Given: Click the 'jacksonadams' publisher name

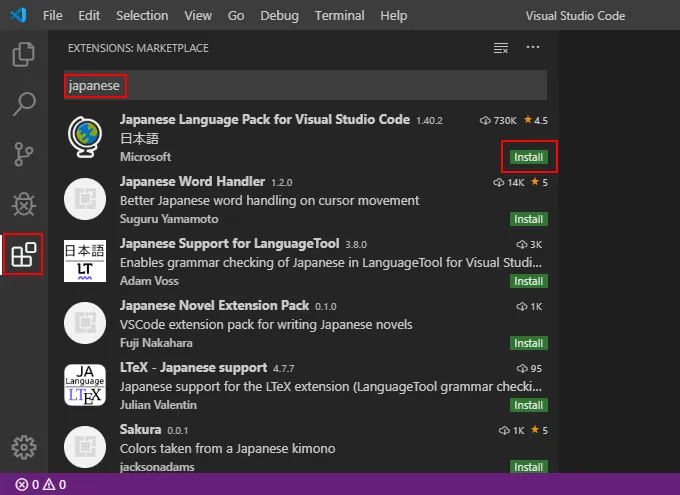Looking at the screenshot, I should [157, 467].
